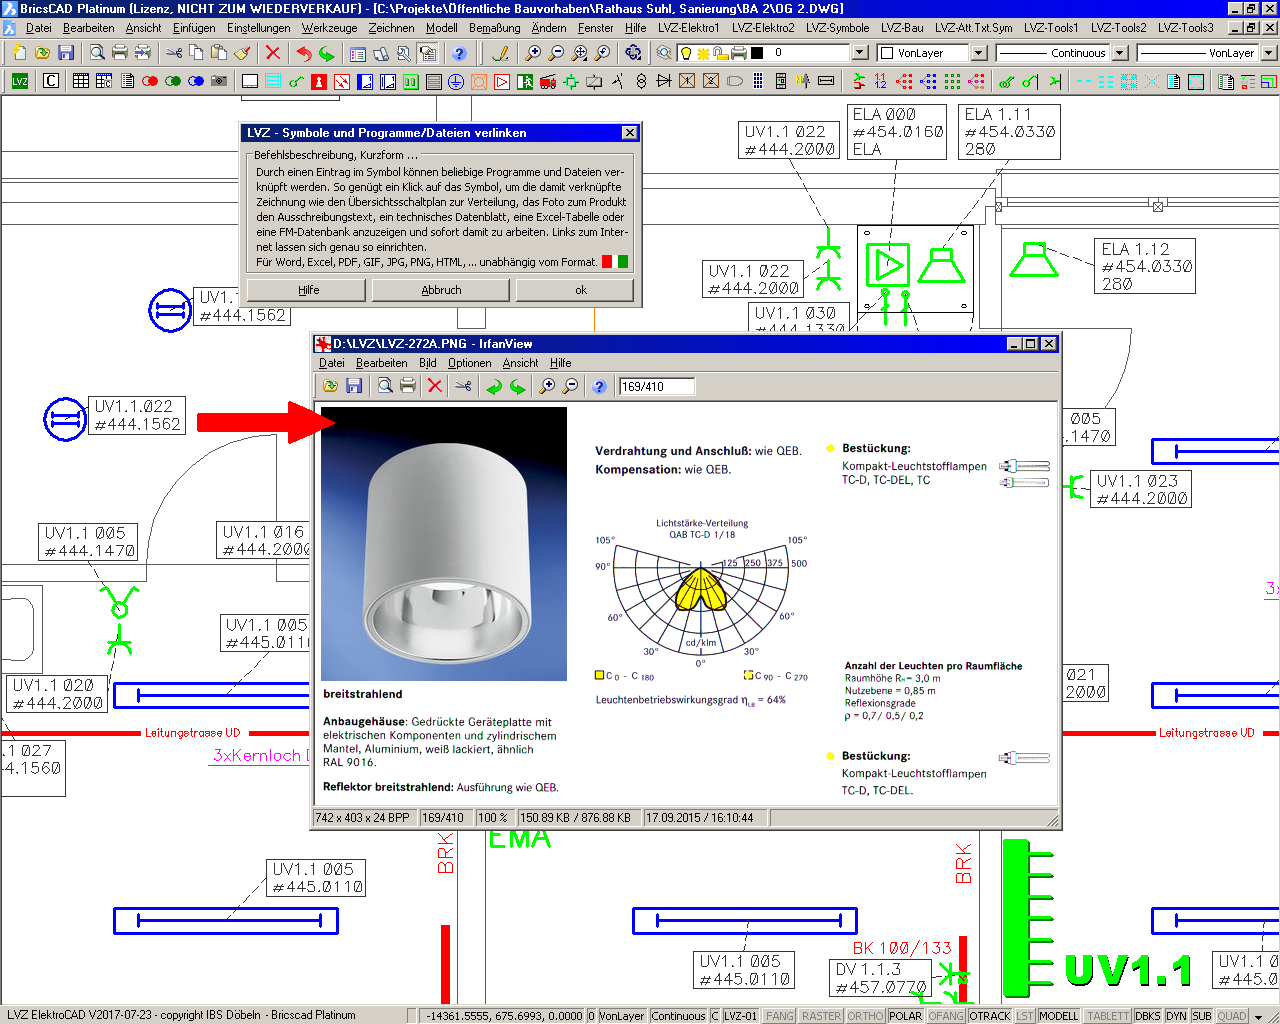Click the 169/410 image index field

click(656, 386)
